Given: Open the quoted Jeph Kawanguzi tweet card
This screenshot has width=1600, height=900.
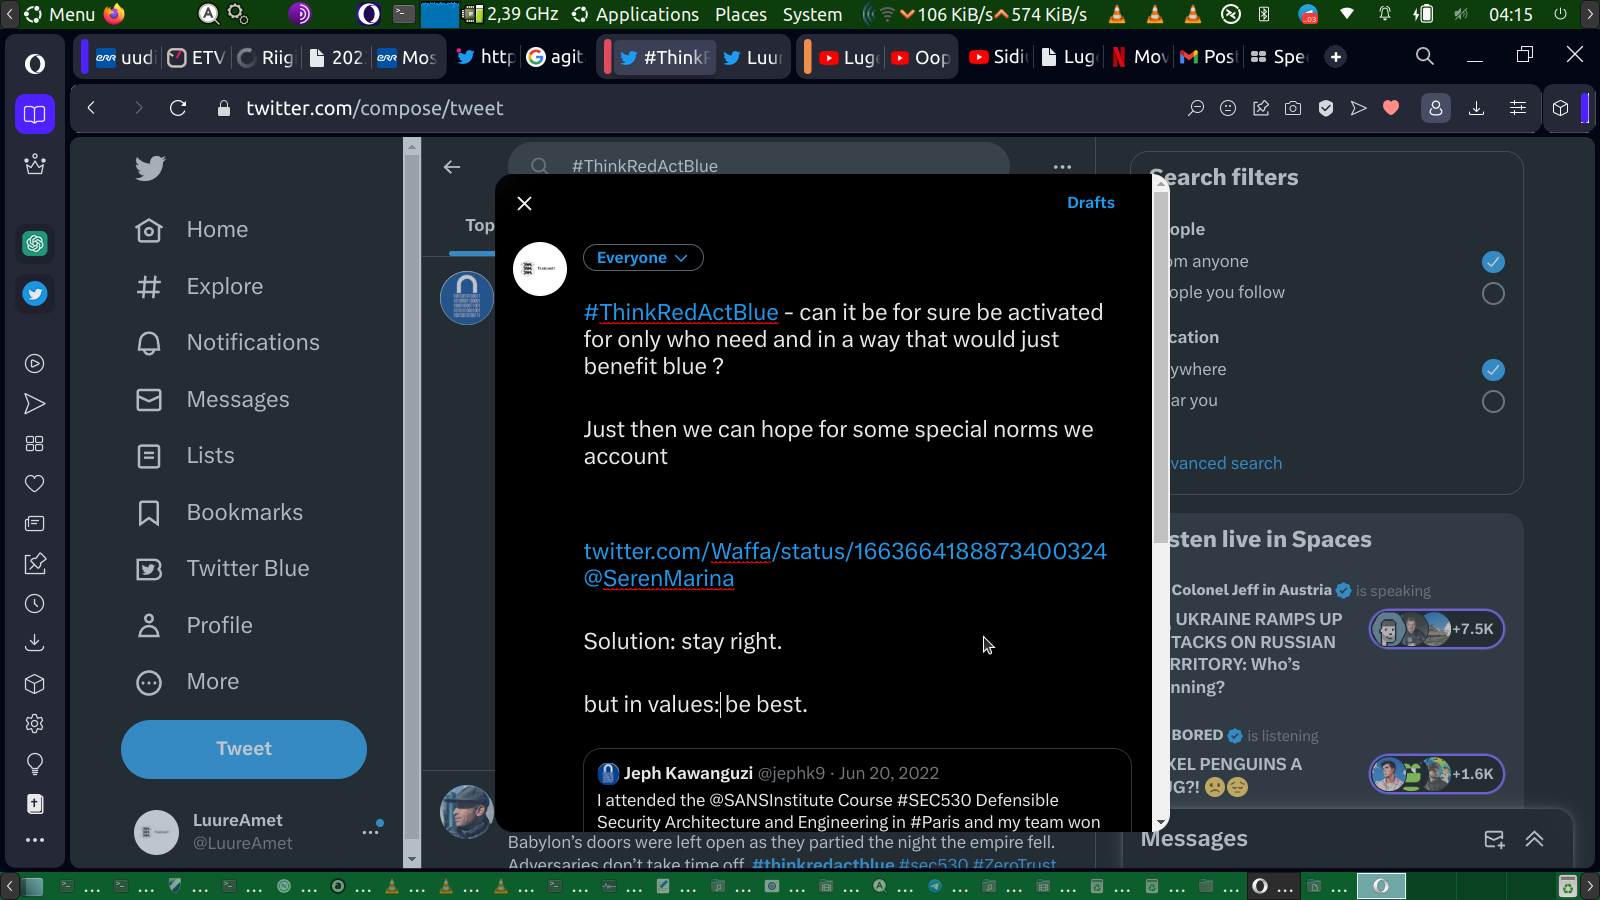Looking at the screenshot, I should [x=857, y=790].
